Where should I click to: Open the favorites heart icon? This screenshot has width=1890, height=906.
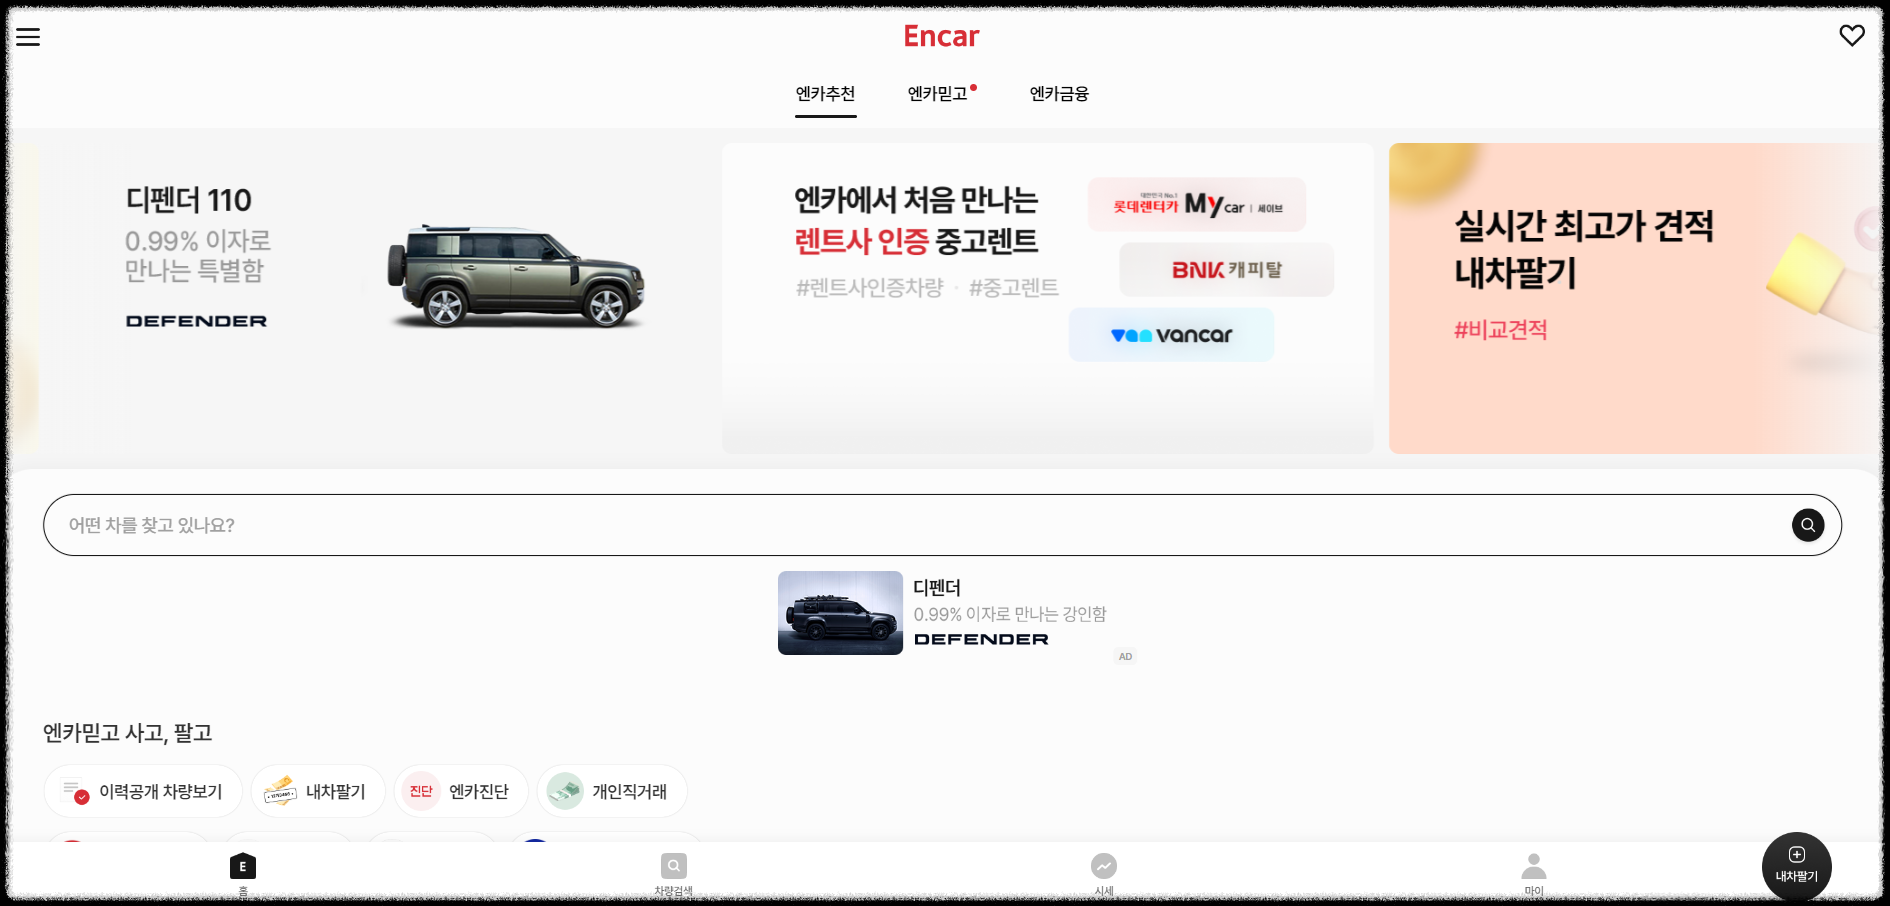click(x=1852, y=36)
